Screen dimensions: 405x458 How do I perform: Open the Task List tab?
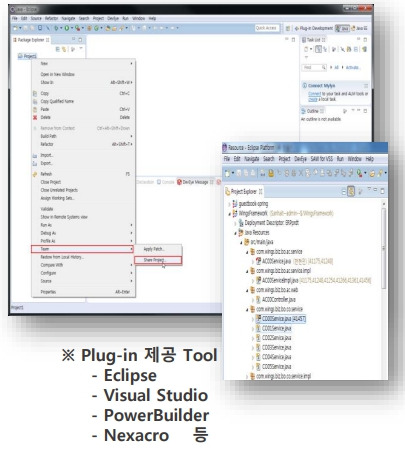314,40
